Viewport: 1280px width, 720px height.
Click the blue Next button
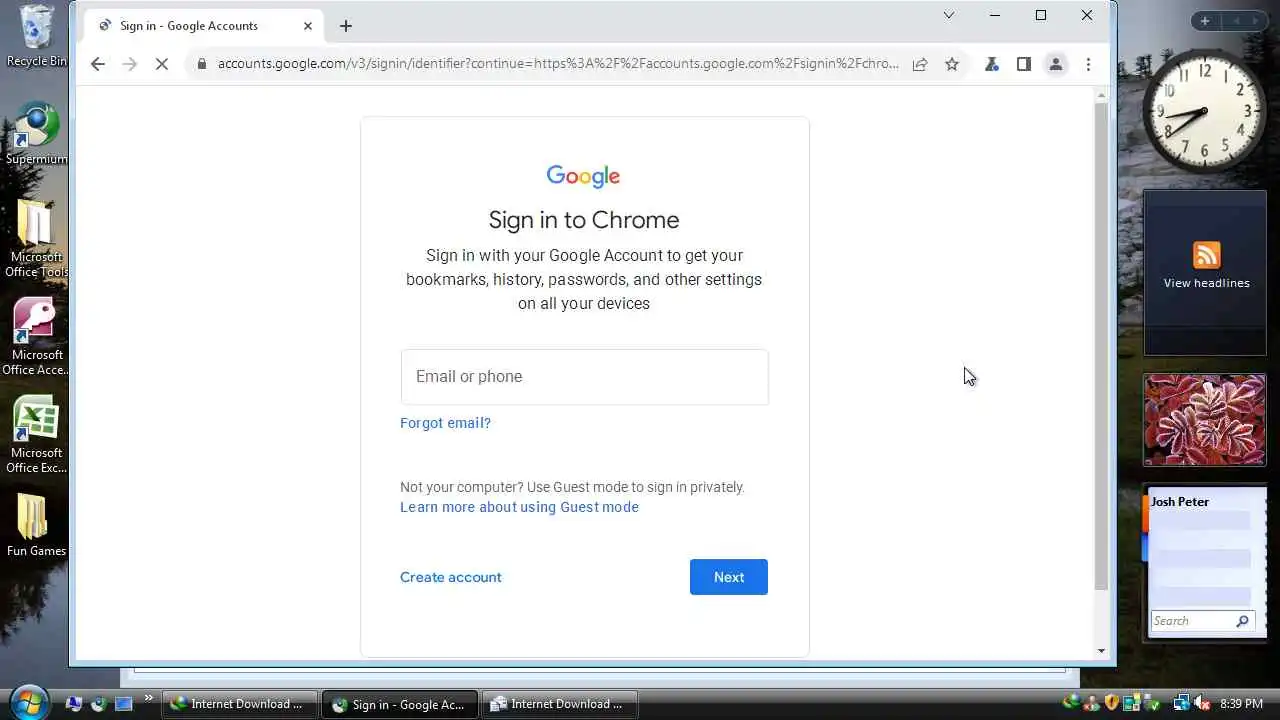click(x=729, y=577)
